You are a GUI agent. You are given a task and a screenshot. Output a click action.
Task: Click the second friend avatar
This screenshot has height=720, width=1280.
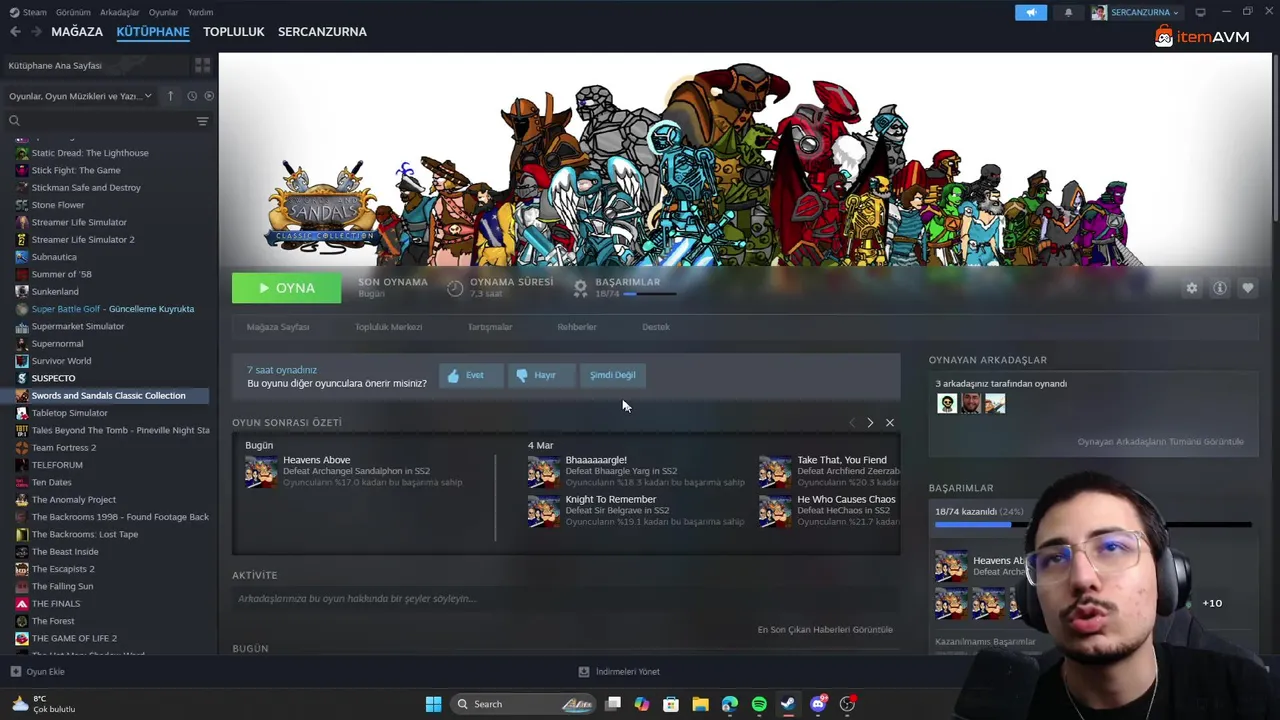click(971, 403)
